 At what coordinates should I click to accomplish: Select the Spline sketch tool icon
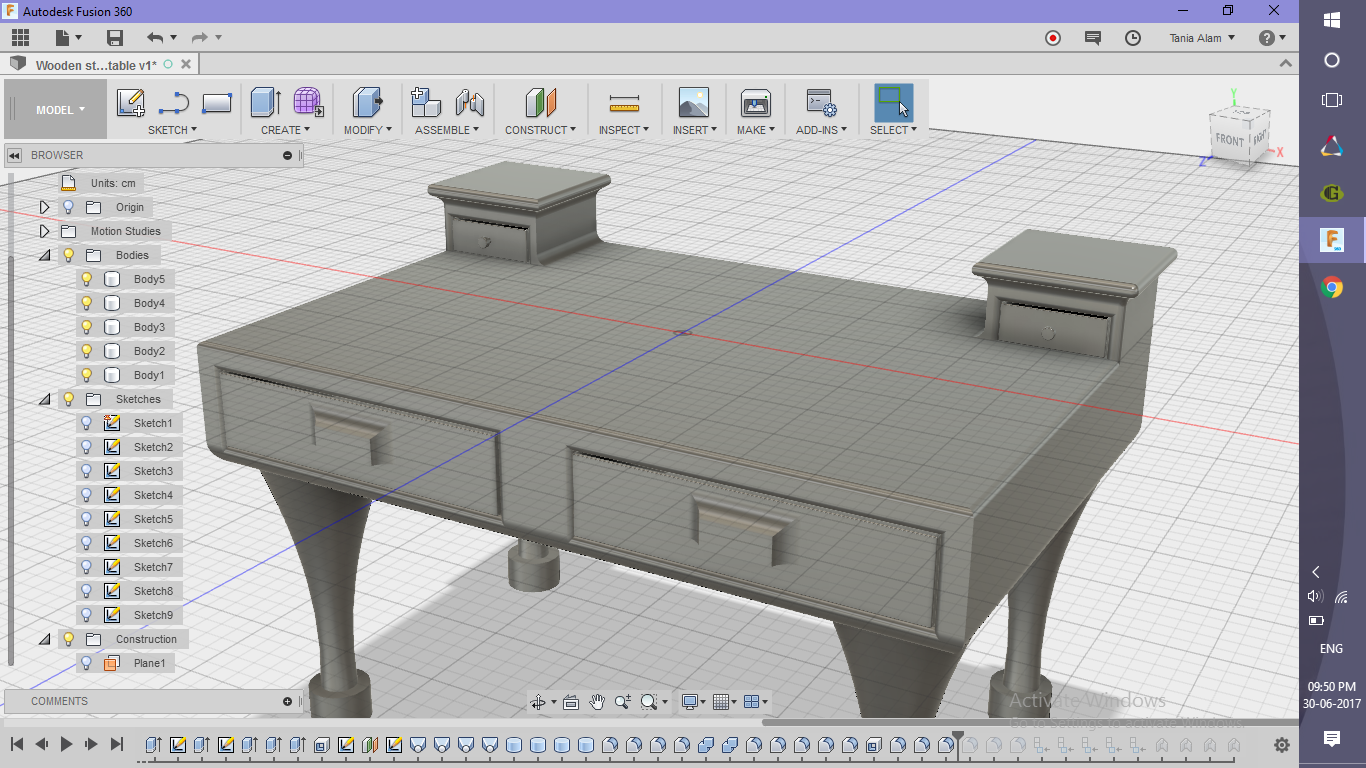tap(174, 103)
